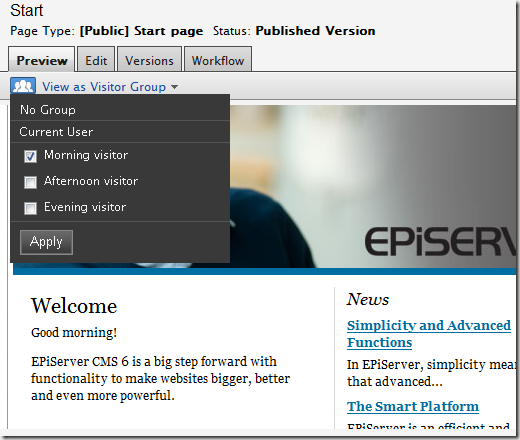This screenshot has height=440, width=520.
Task: Click the Good morning! greeting text
Action: pyautogui.click(x=74, y=333)
